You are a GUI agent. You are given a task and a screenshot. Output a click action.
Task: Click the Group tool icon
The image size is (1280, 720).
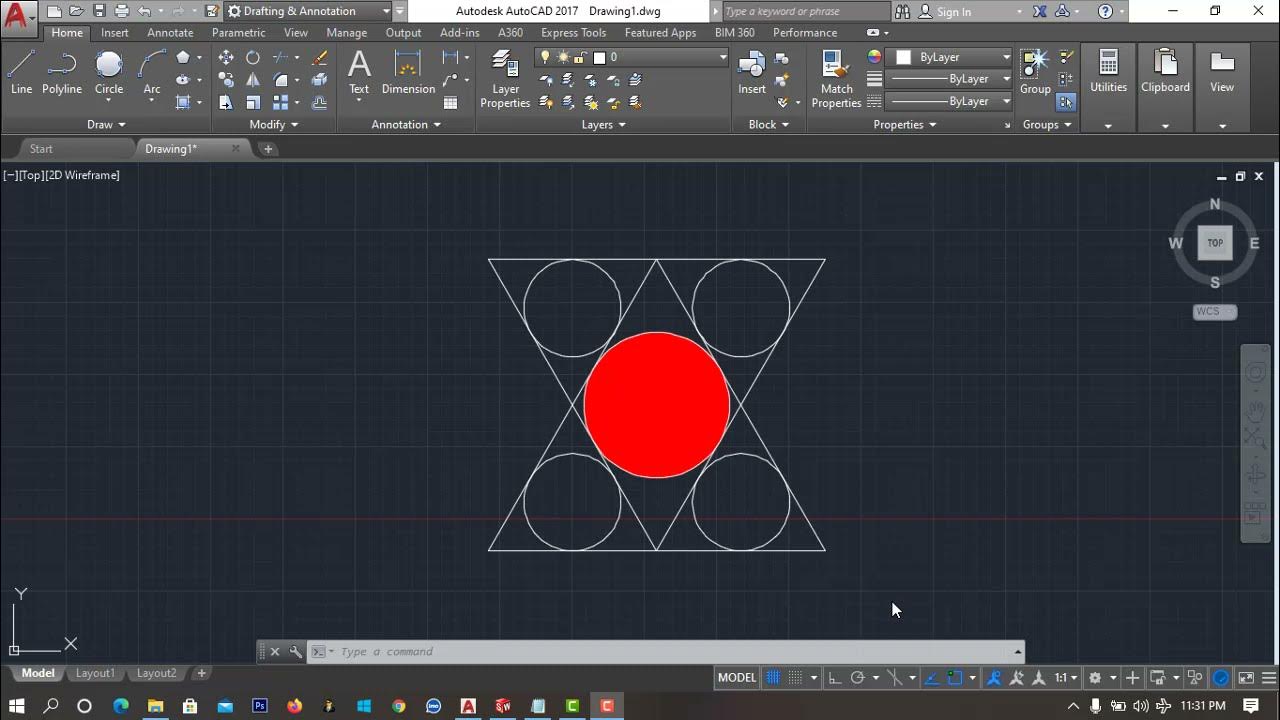pyautogui.click(x=1035, y=73)
